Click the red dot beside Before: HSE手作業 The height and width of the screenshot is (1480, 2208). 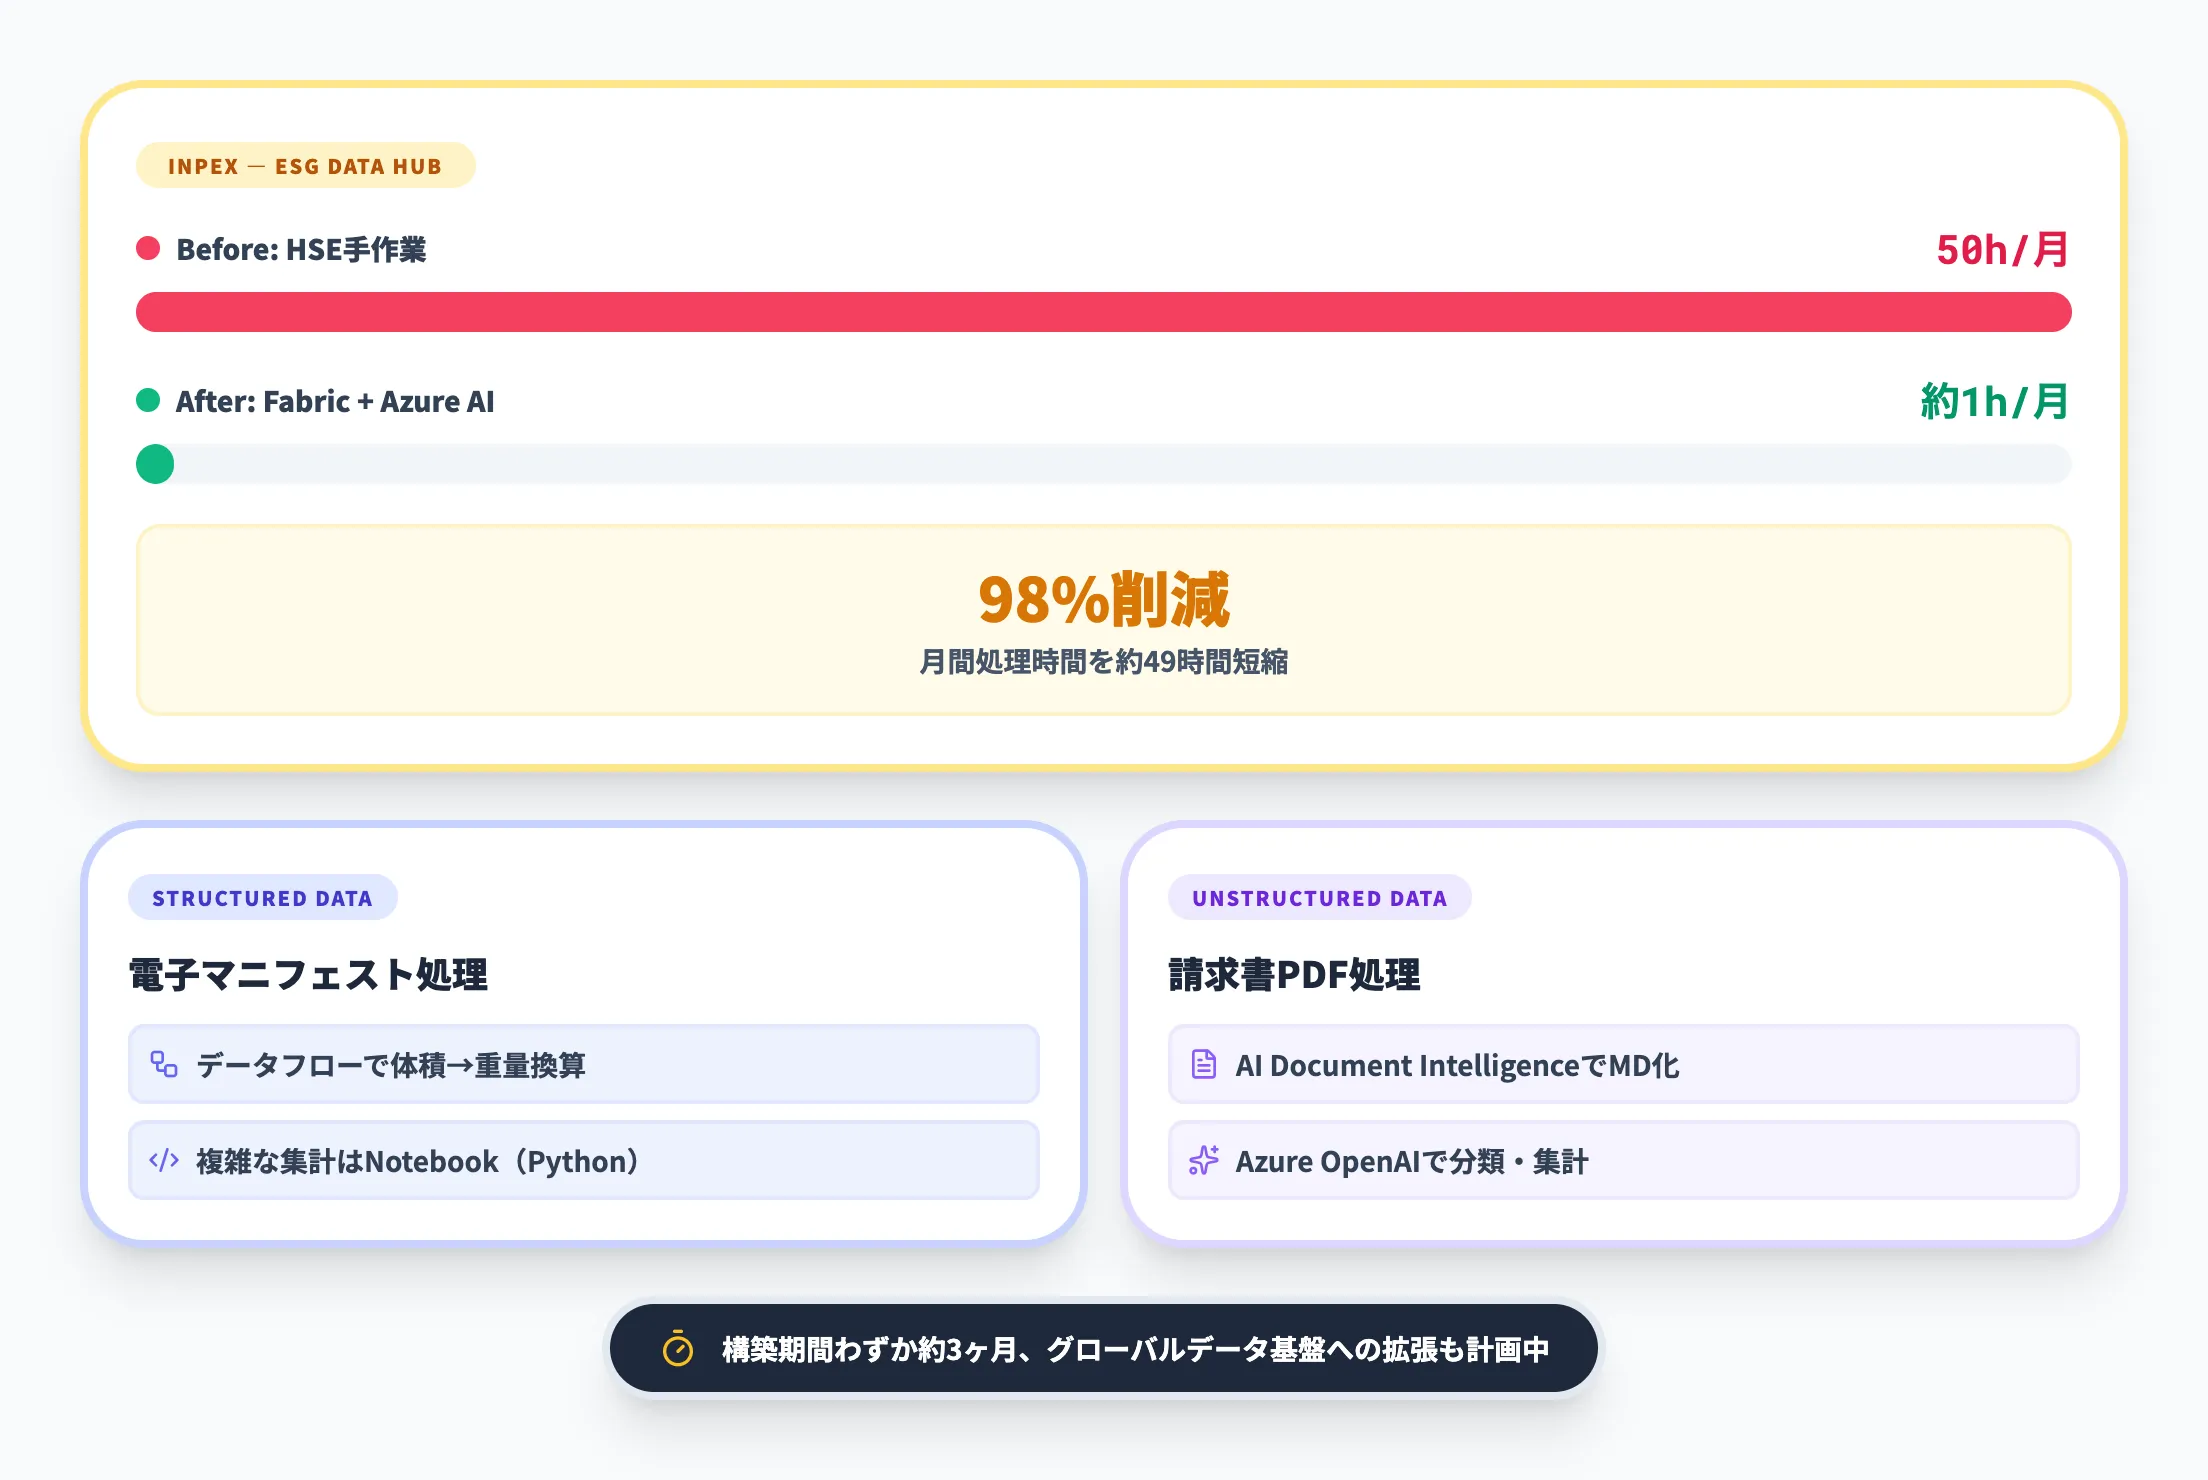[x=148, y=249]
